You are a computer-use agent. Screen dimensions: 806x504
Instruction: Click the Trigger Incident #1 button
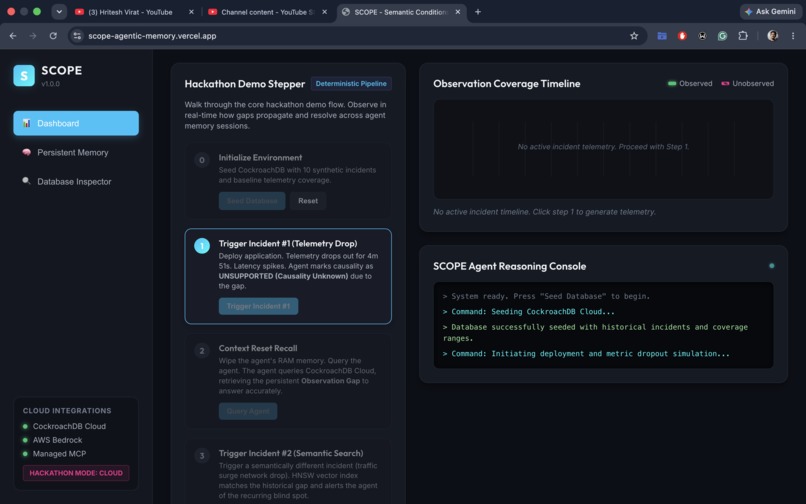point(259,307)
